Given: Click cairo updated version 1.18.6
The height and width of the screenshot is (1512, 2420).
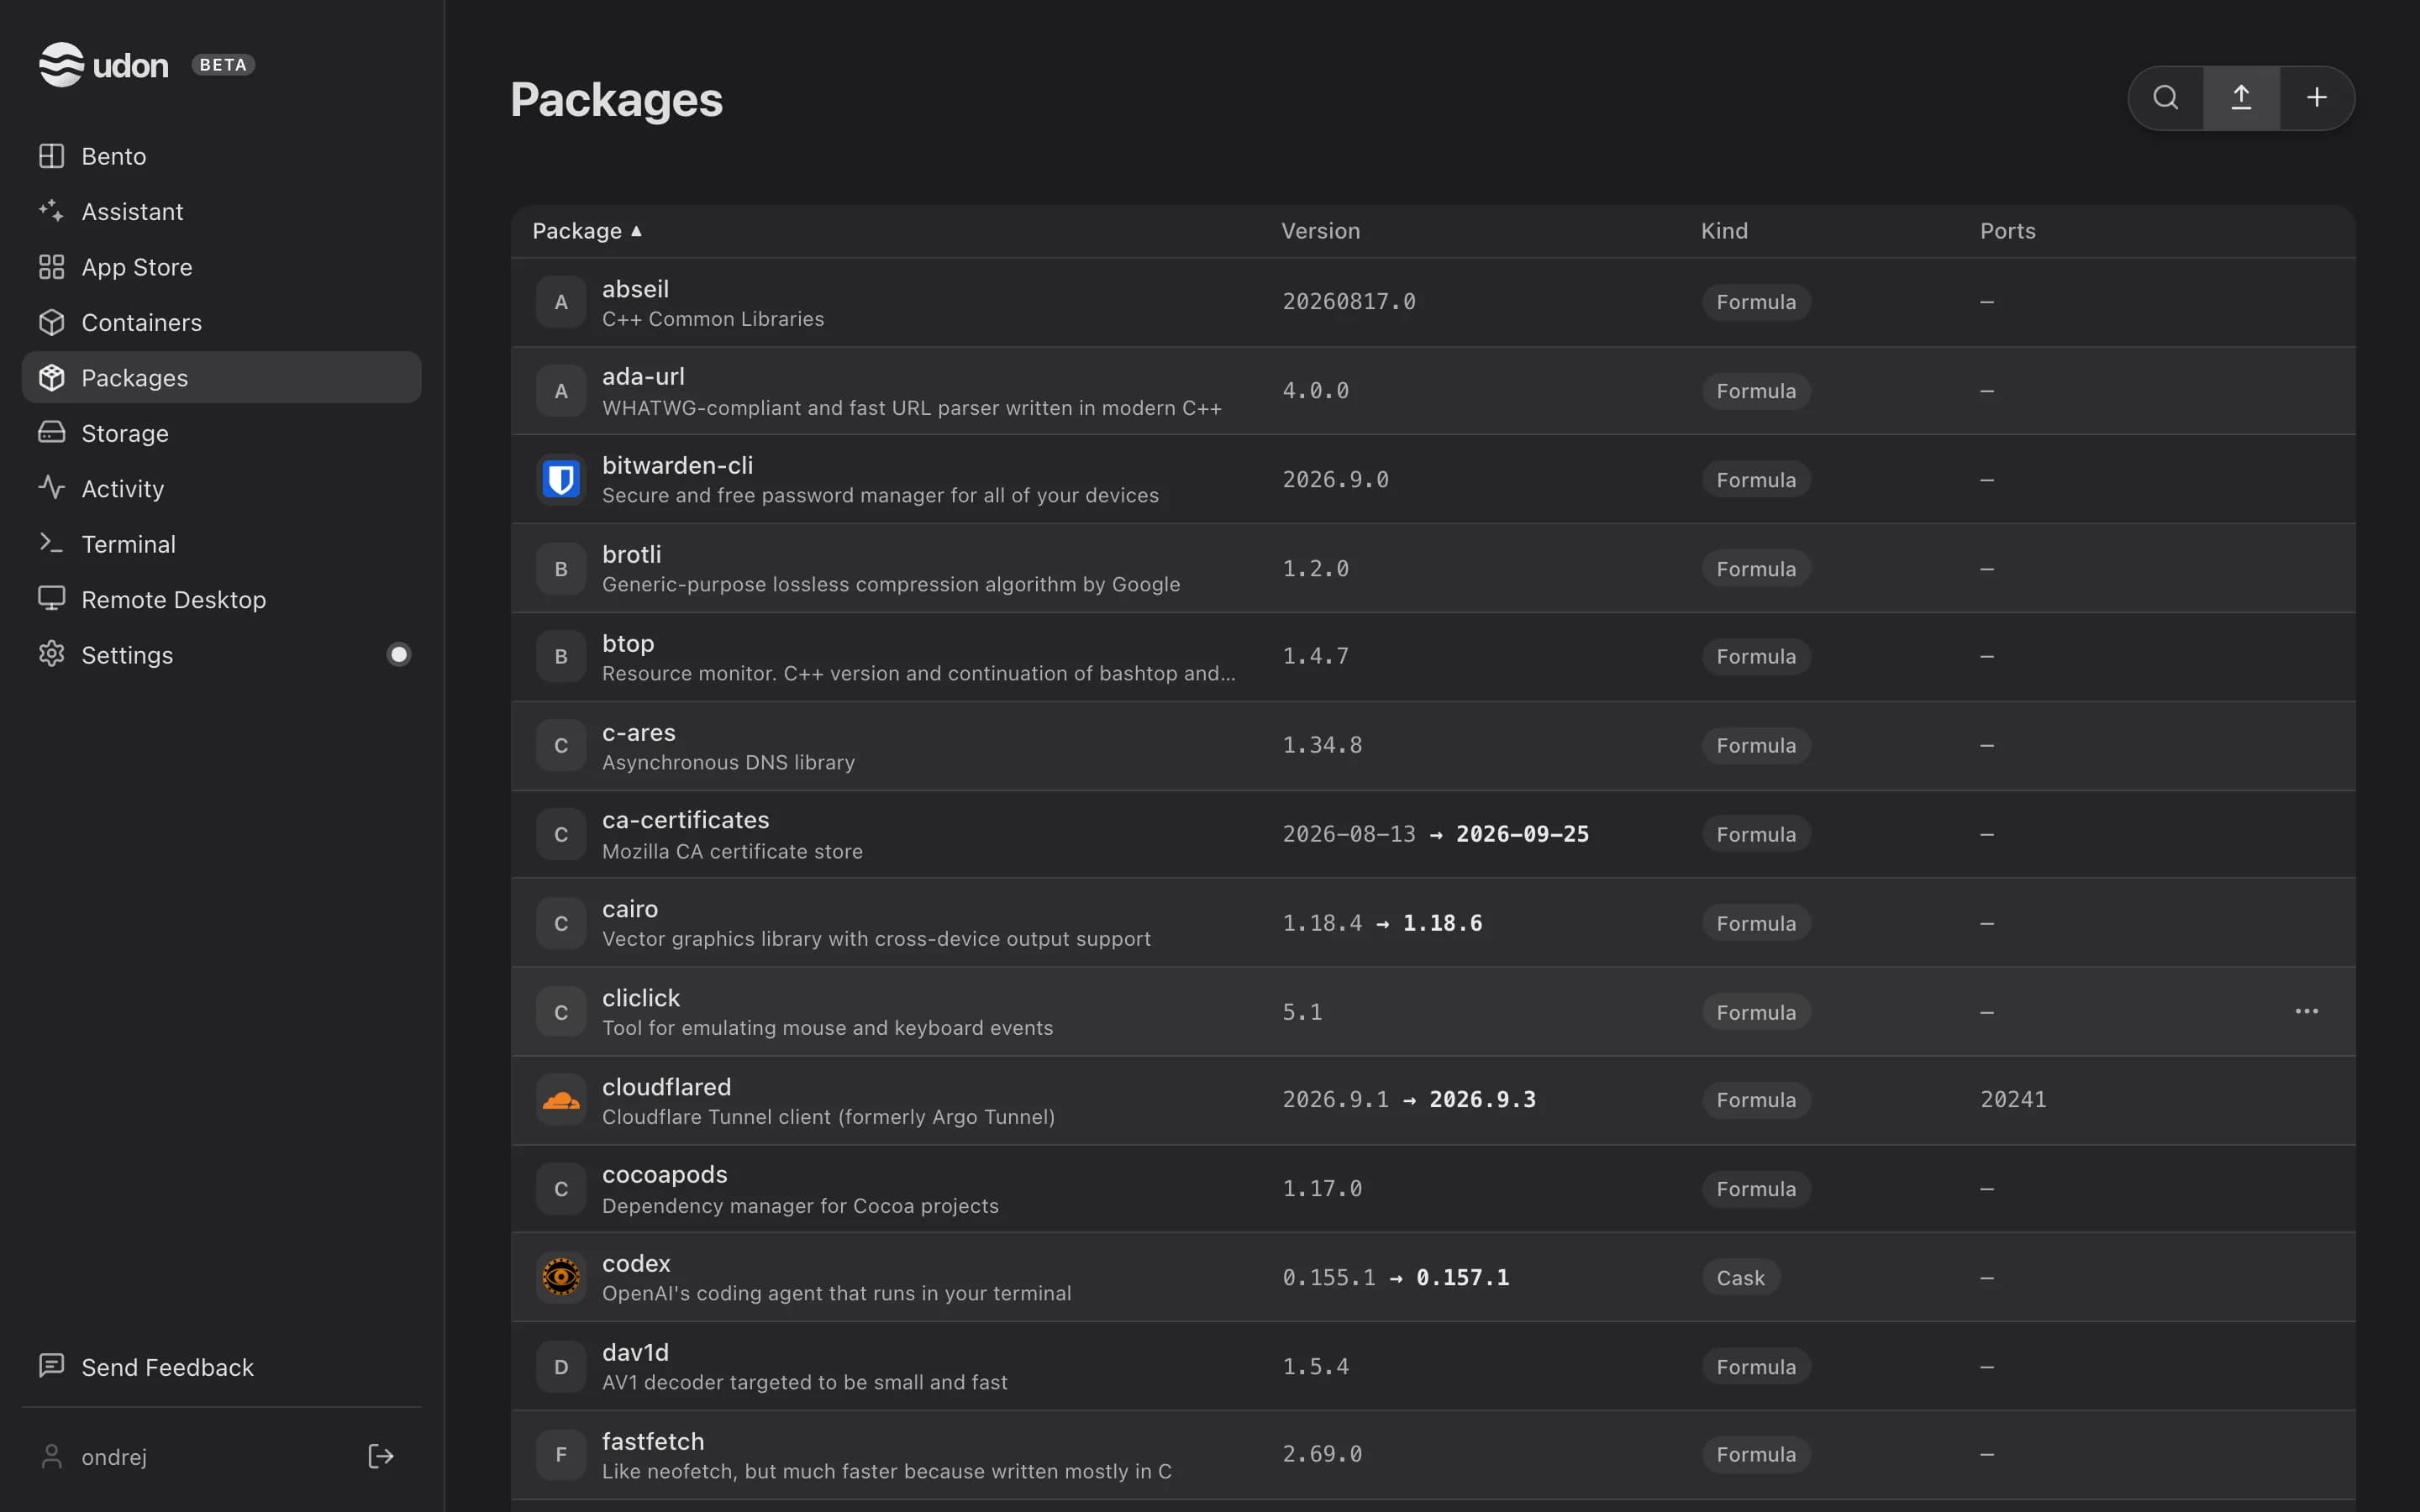Looking at the screenshot, I should tap(1442, 923).
